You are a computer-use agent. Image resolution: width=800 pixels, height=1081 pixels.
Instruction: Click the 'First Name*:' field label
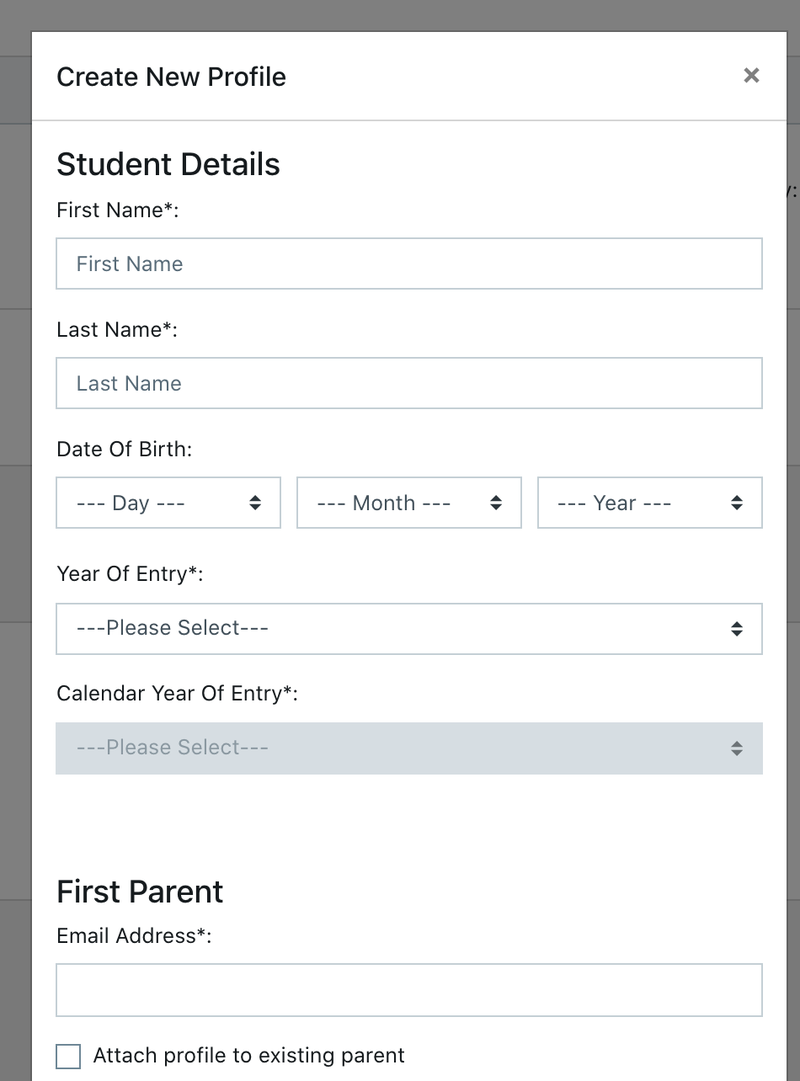point(117,210)
